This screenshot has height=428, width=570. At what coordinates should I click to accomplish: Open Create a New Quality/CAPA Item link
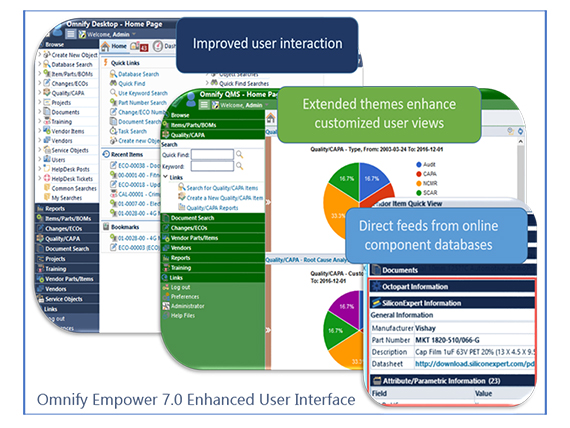[x=225, y=198]
